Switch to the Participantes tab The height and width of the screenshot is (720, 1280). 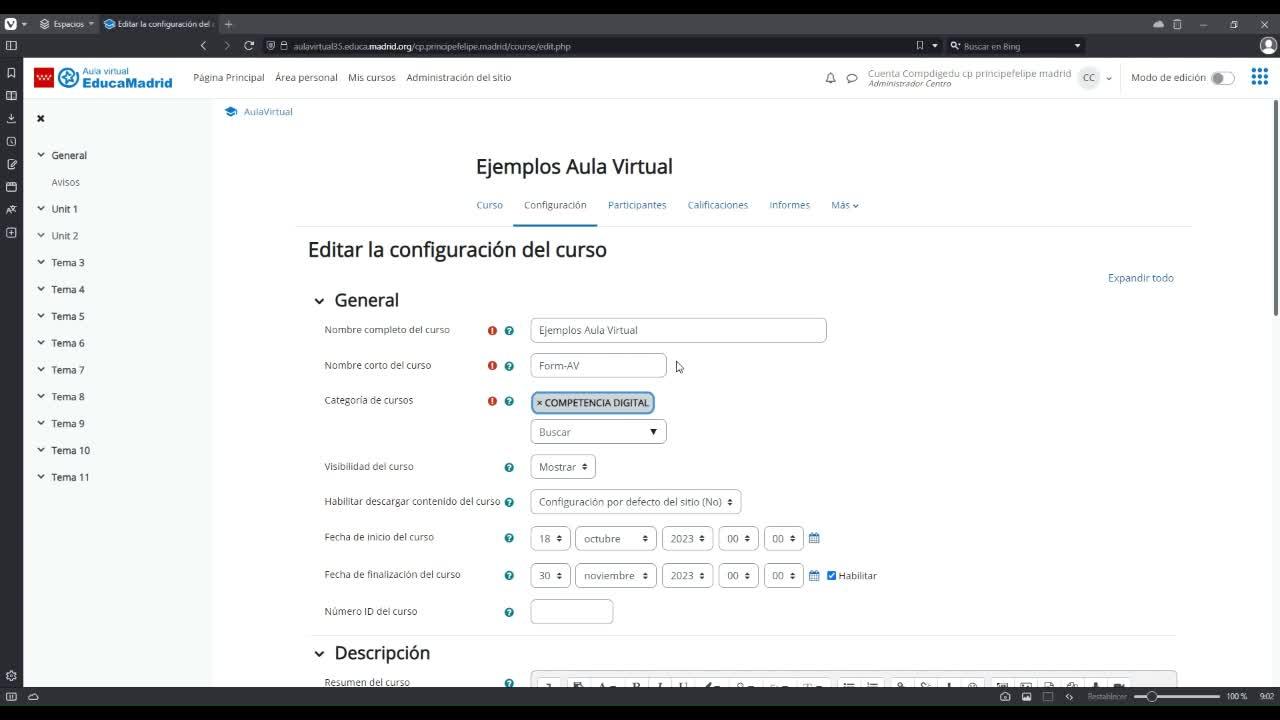pyautogui.click(x=637, y=205)
